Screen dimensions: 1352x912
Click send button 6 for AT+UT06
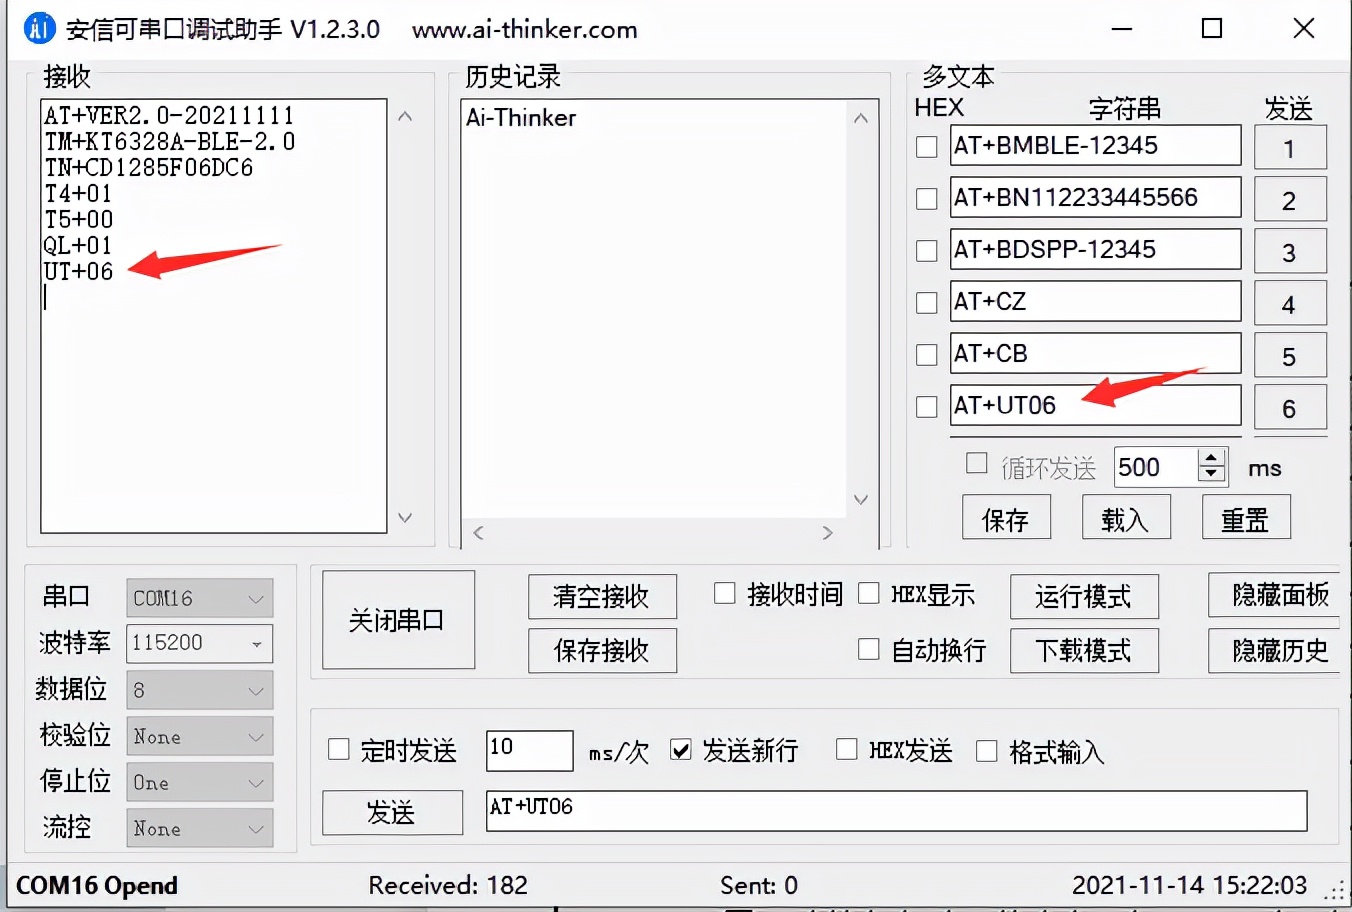coord(1290,407)
